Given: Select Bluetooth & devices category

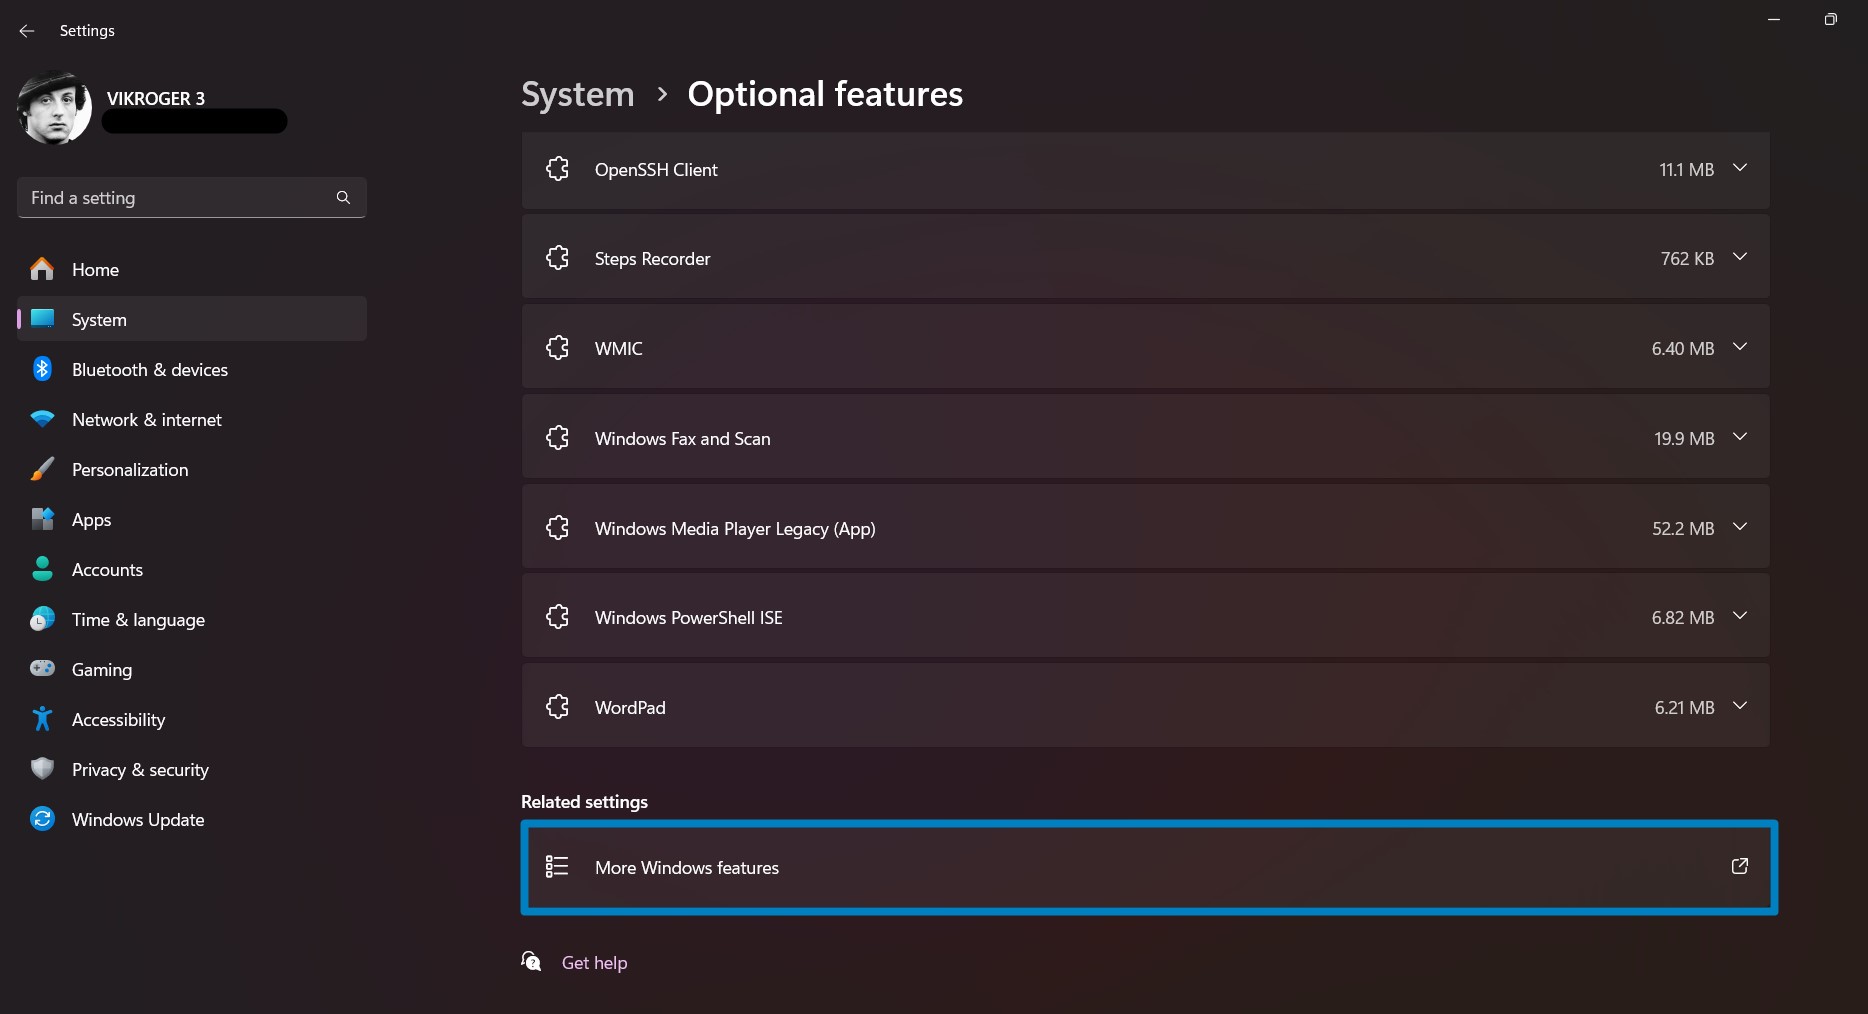Looking at the screenshot, I should (x=192, y=370).
